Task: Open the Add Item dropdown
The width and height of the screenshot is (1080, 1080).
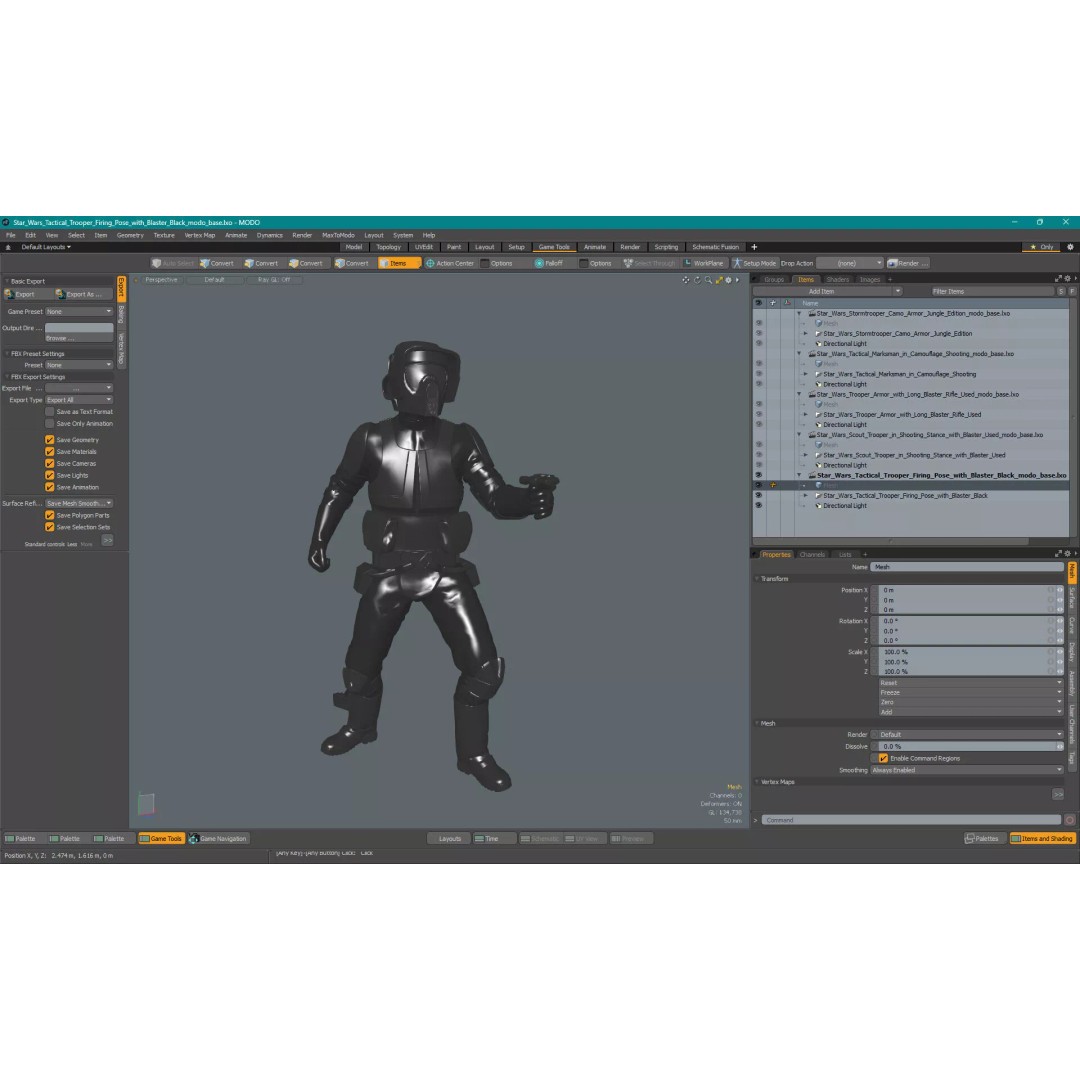Action: click(x=828, y=291)
